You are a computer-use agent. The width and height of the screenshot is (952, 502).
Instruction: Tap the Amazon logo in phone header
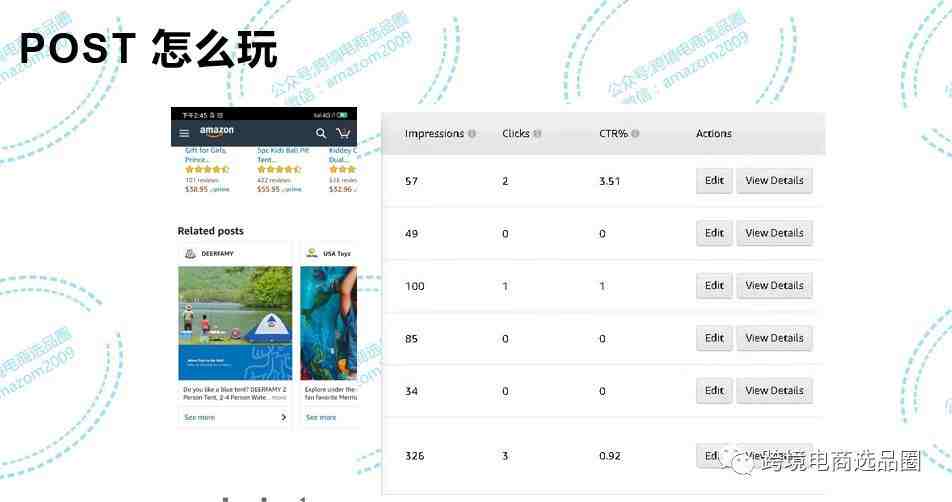click(217, 131)
